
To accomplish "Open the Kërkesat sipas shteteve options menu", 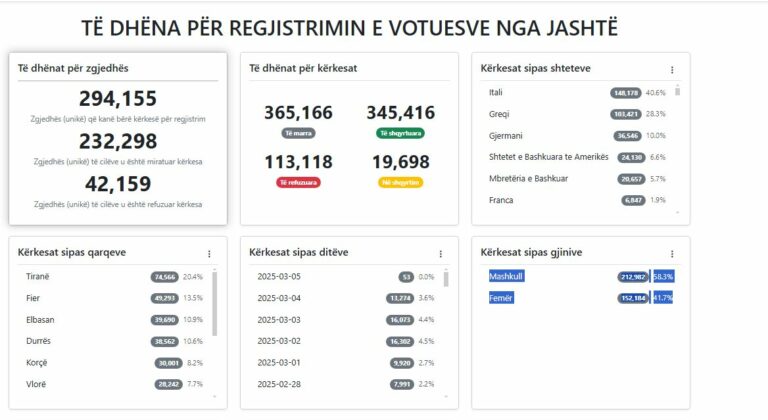I will [x=672, y=70].
